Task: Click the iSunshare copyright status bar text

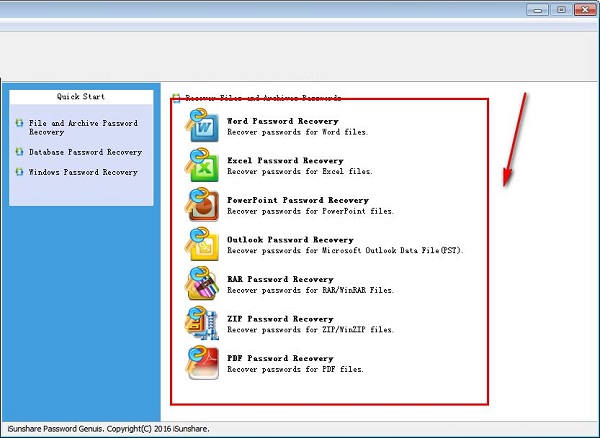Action: click(x=108, y=429)
